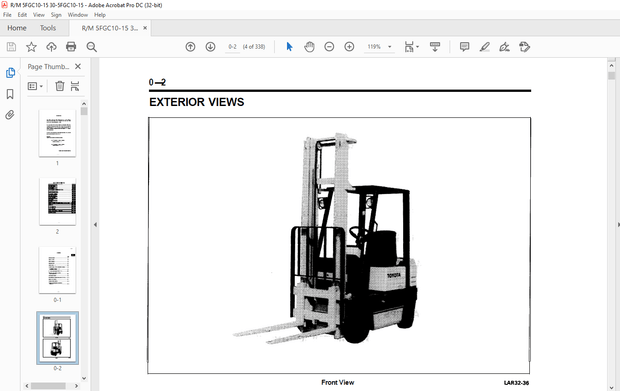Image resolution: width=620 pixels, height=391 pixels.
Task: Zoom in with the plus button
Action: [349, 47]
